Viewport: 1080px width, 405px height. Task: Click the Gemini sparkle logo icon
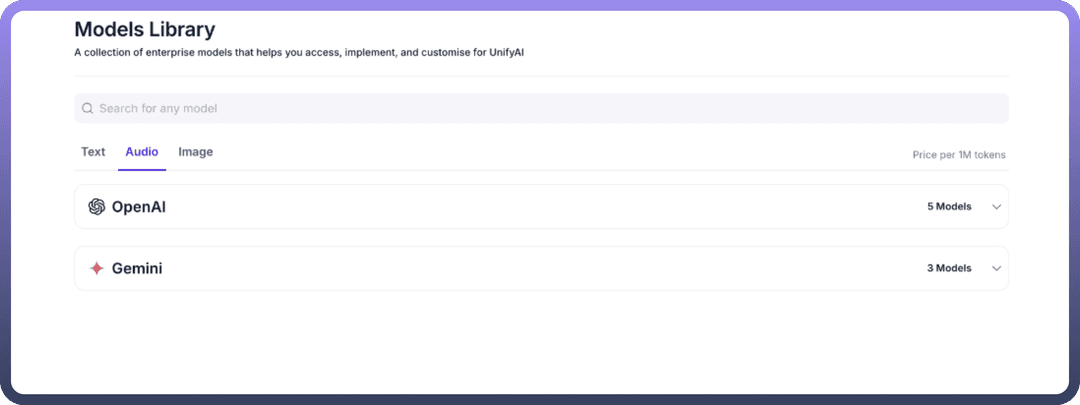tap(97, 269)
